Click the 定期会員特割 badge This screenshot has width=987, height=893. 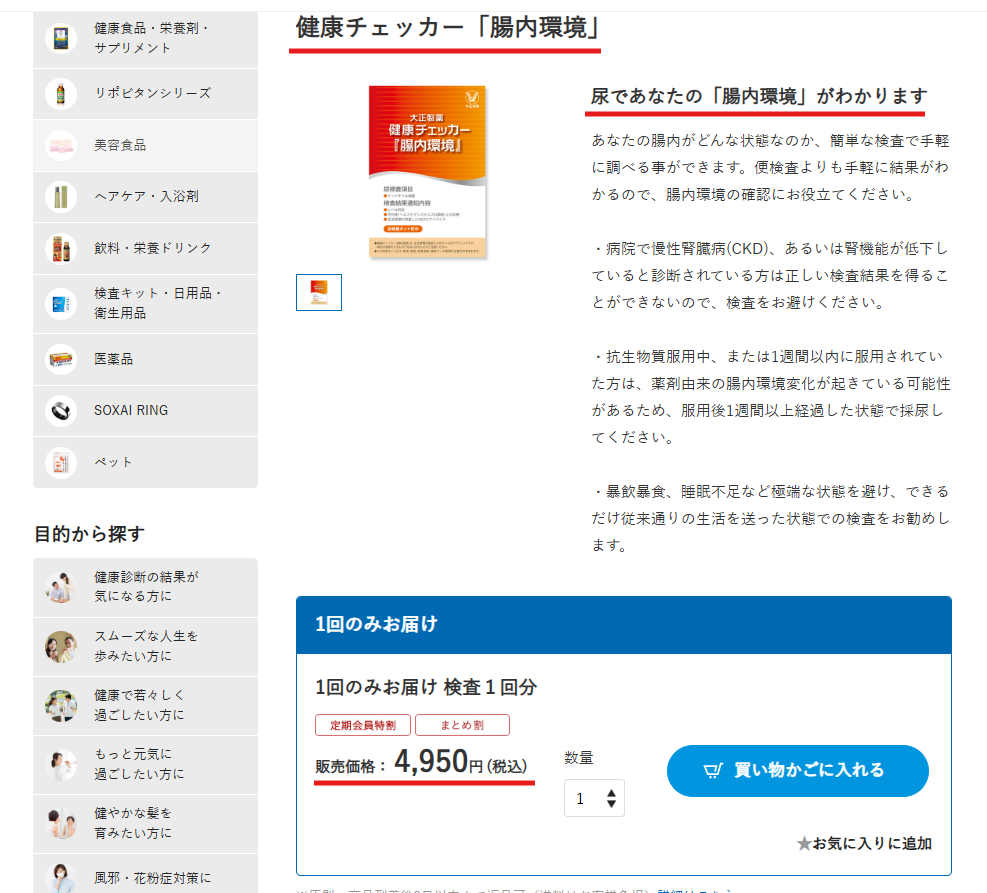363,725
